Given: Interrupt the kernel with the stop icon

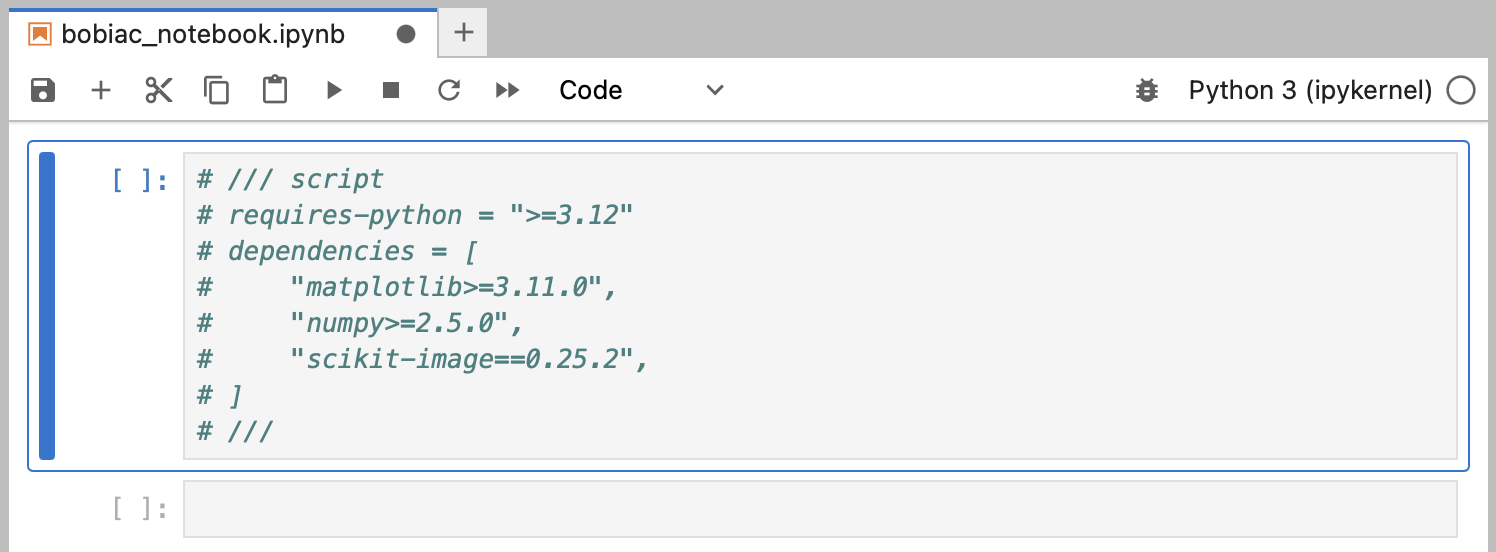Looking at the screenshot, I should [x=391, y=90].
